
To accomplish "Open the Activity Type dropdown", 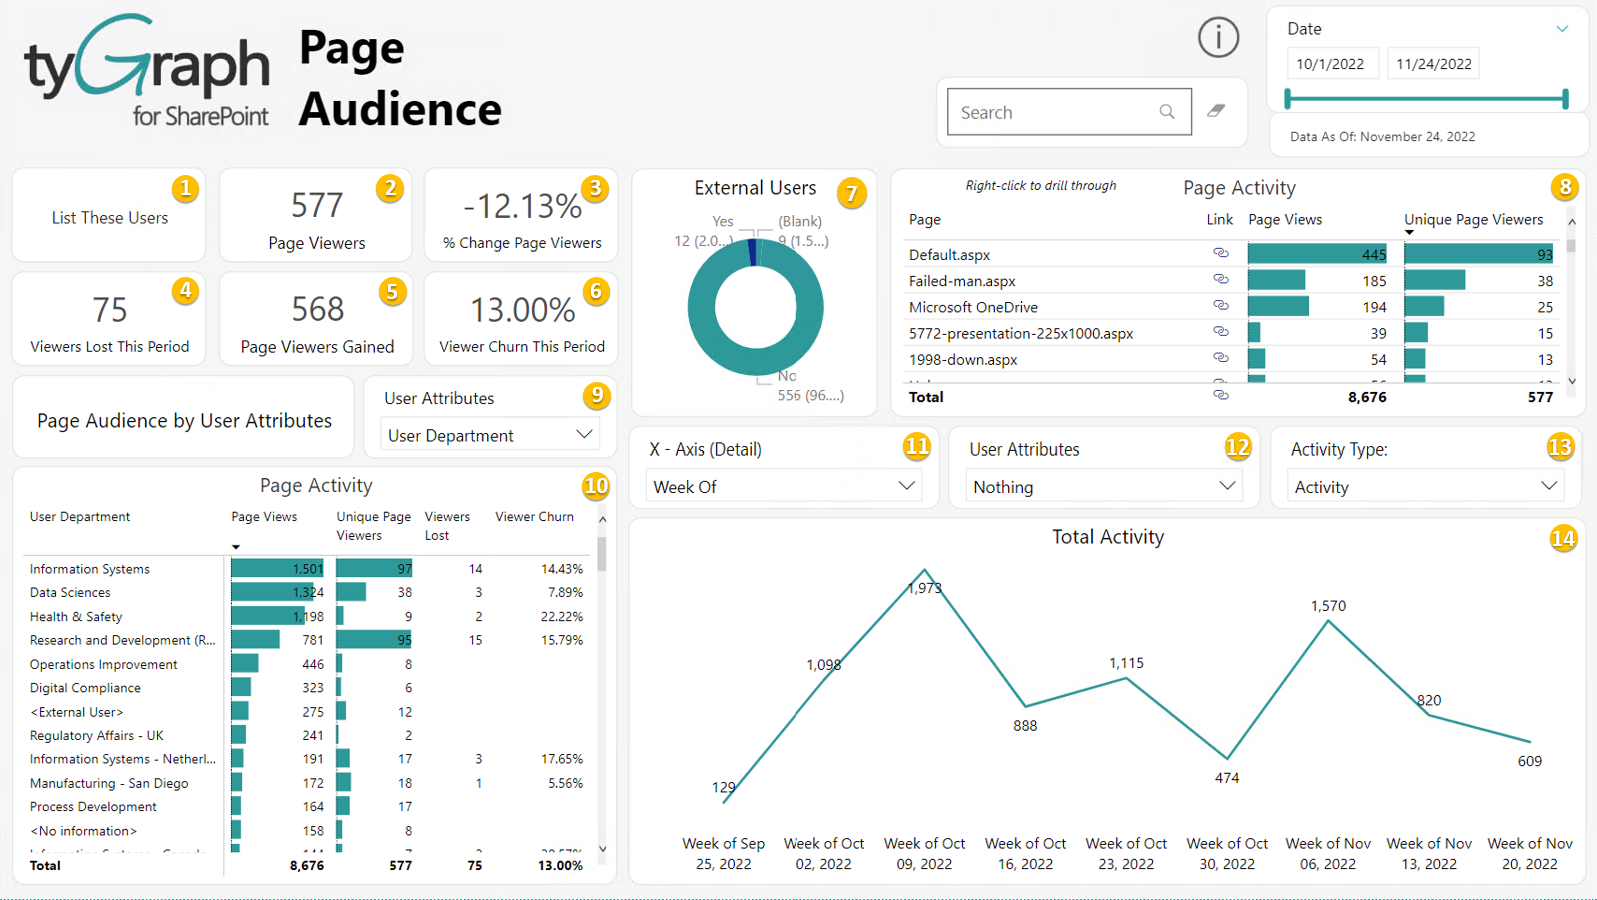I will click(1548, 486).
